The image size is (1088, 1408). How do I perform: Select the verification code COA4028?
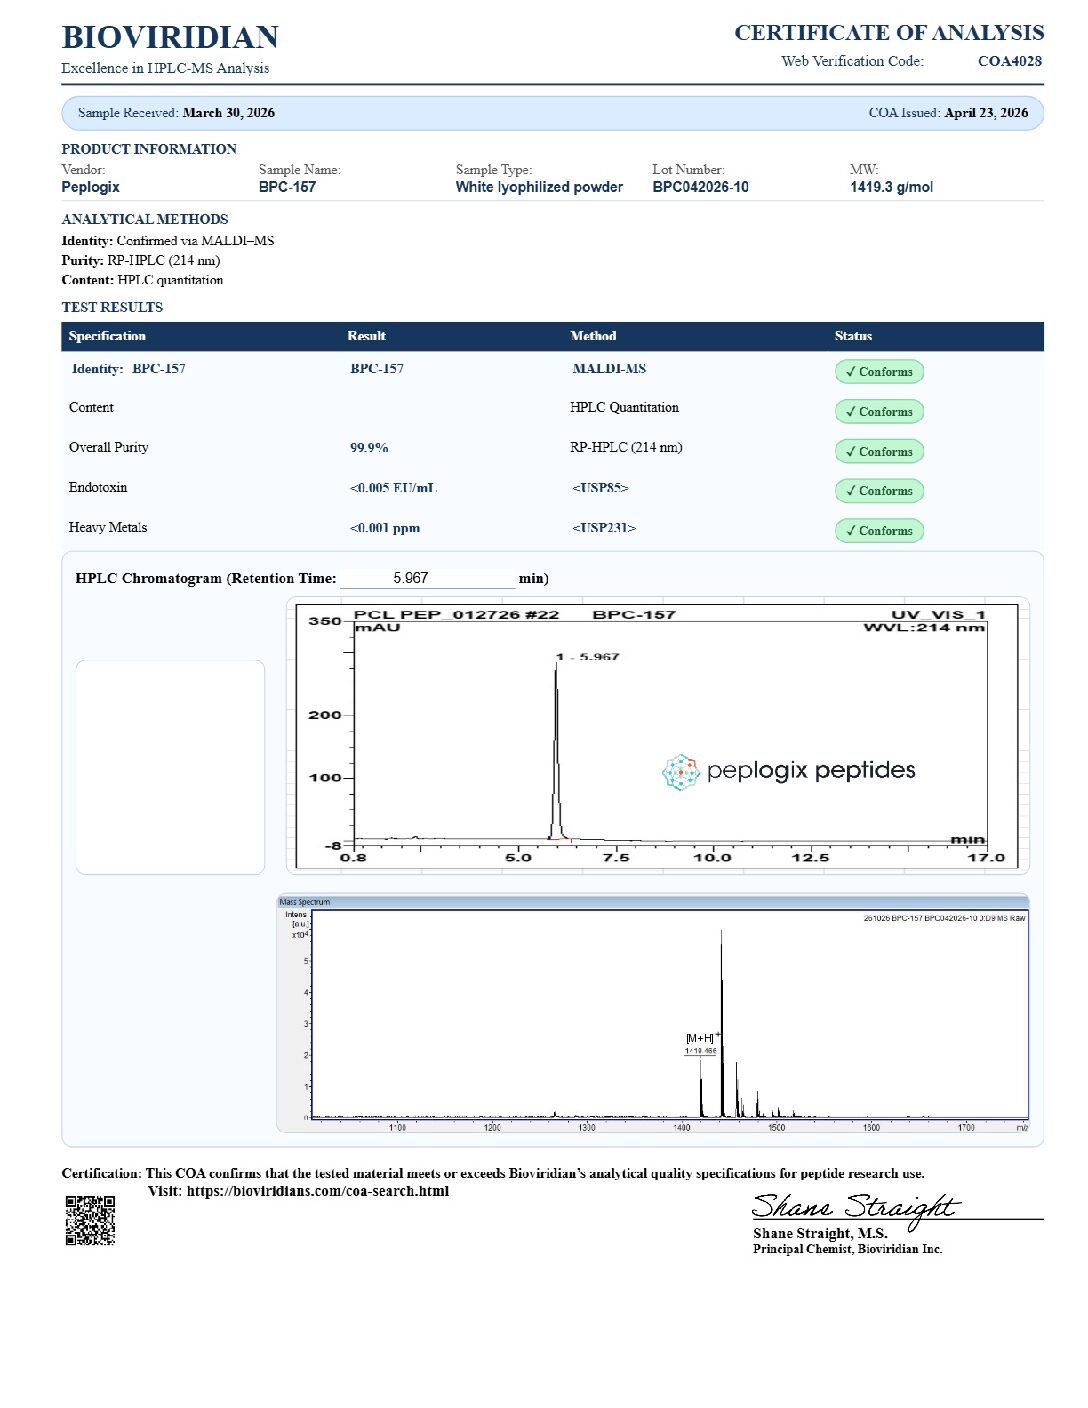click(x=1010, y=61)
